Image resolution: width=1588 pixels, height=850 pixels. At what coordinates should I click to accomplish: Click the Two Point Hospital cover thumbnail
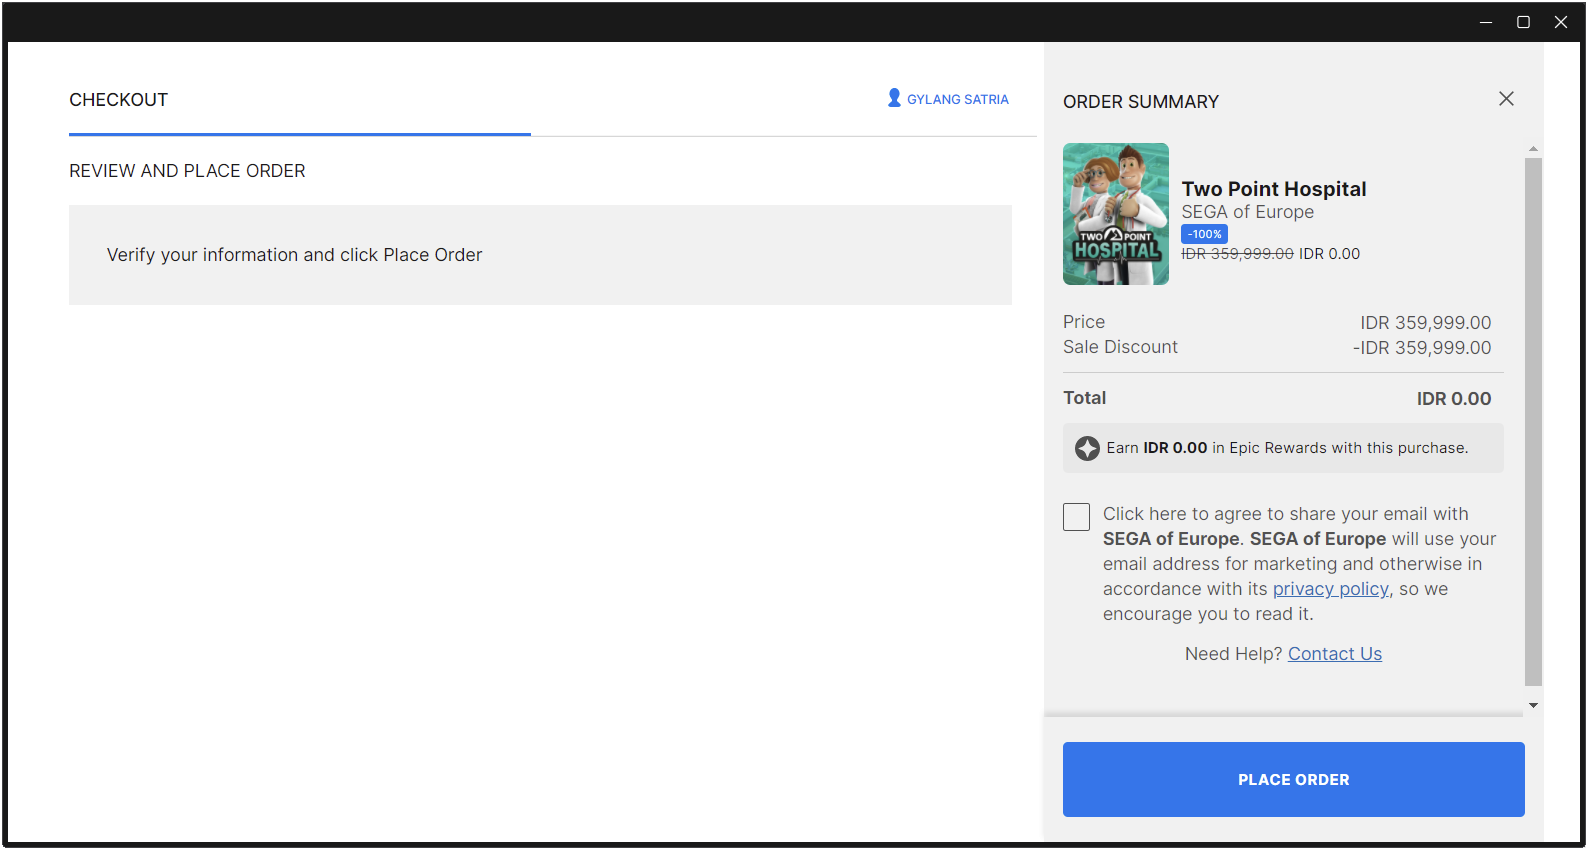pos(1116,214)
